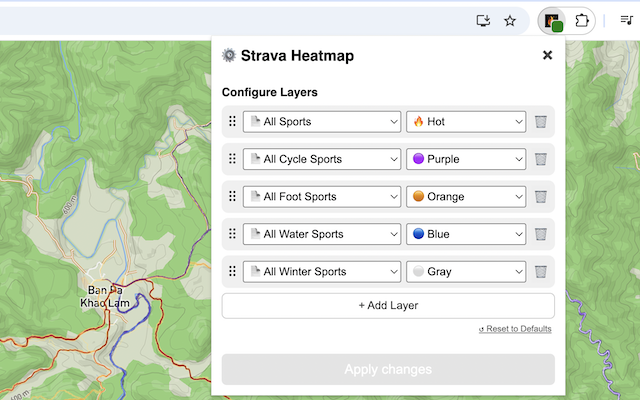Viewport: 640px width, 400px height.
Task: Click the Ban Pa Khao Lam map label
Action: [105, 297]
